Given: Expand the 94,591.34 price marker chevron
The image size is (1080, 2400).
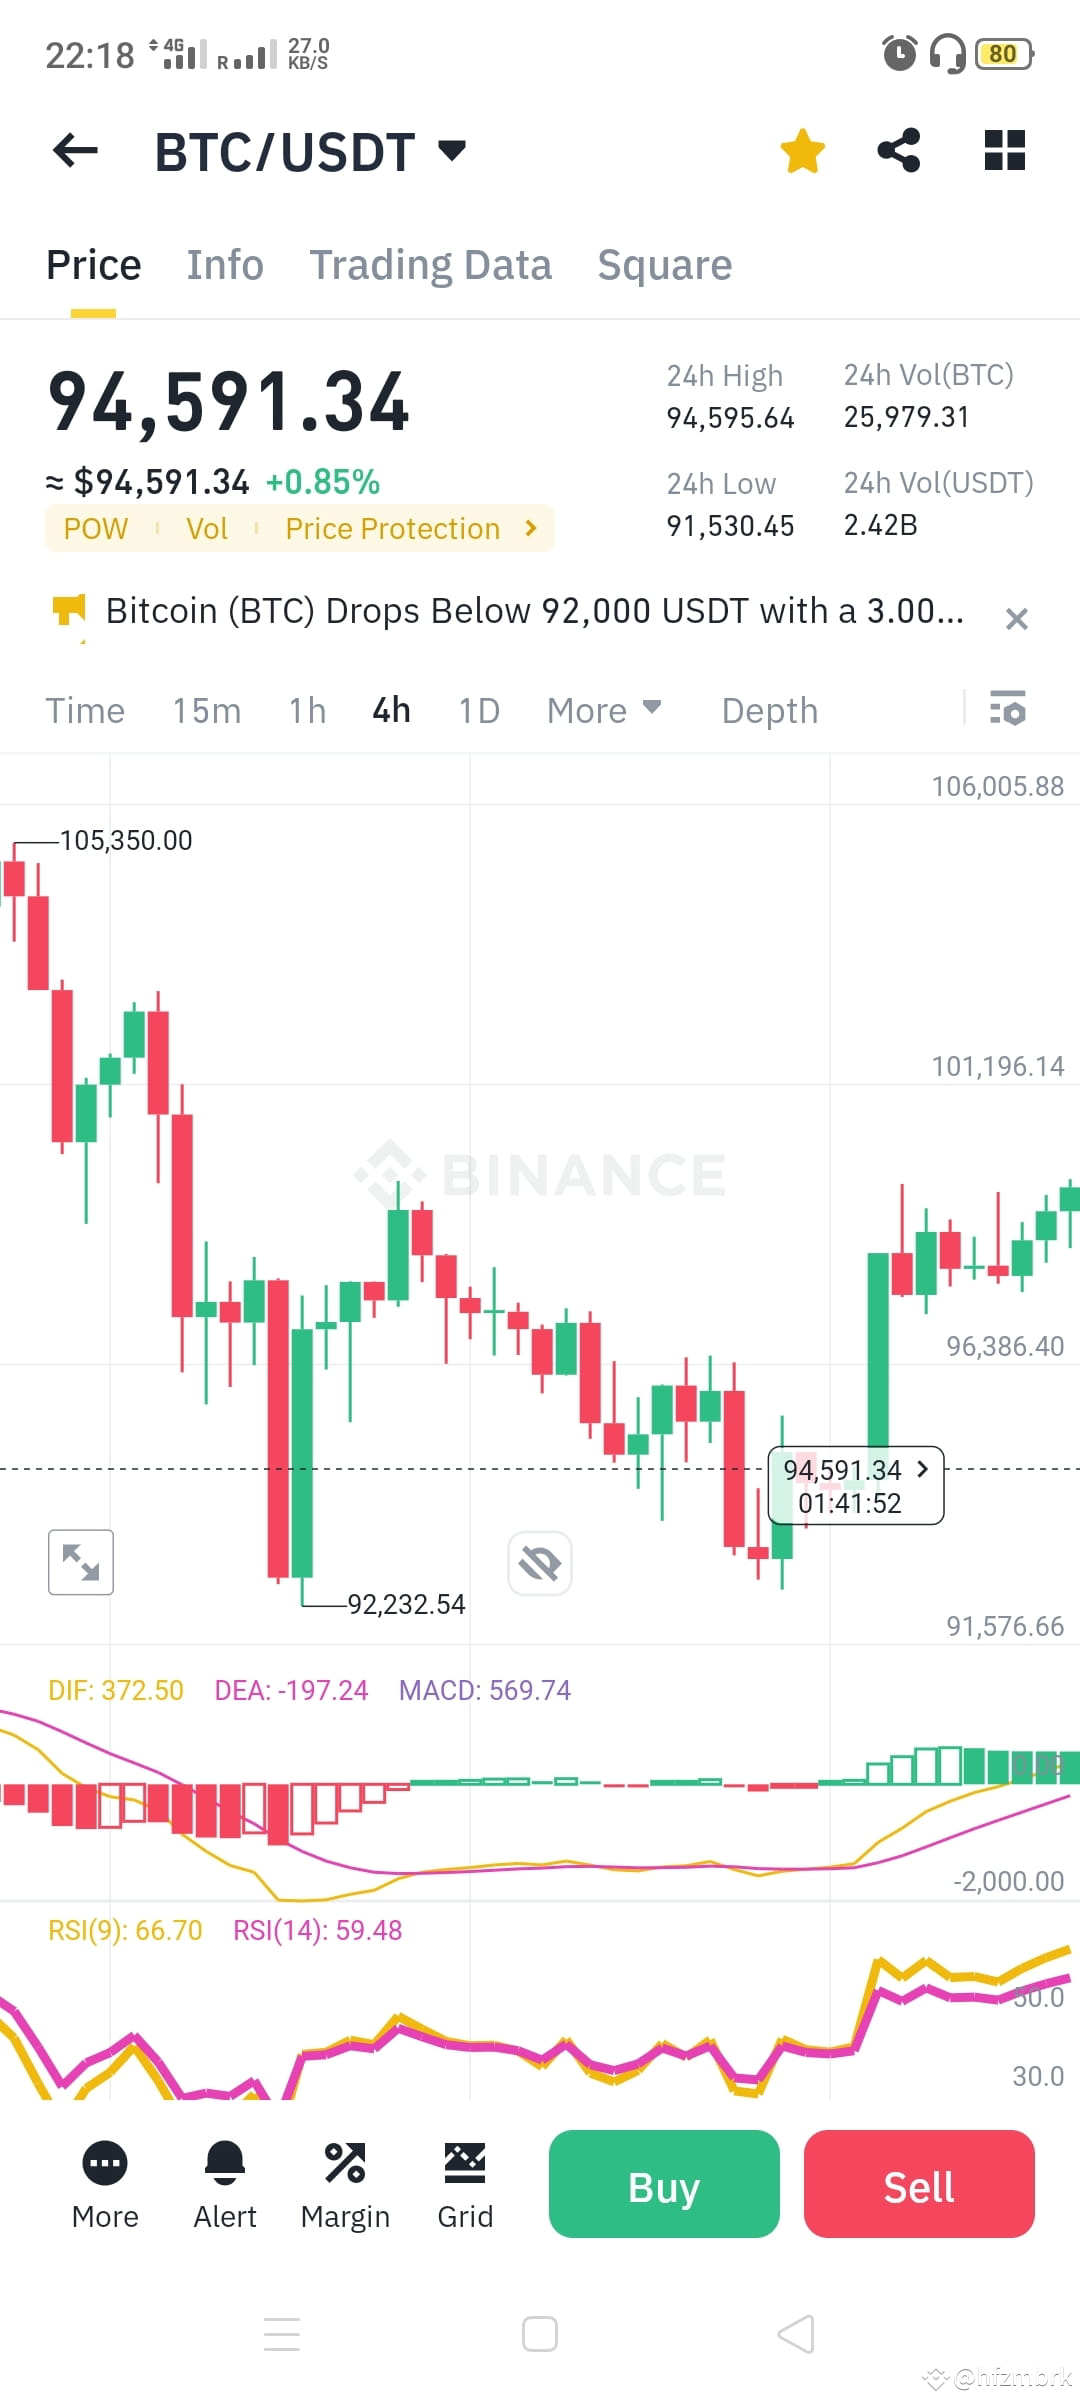Looking at the screenshot, I should (921, 1470).
